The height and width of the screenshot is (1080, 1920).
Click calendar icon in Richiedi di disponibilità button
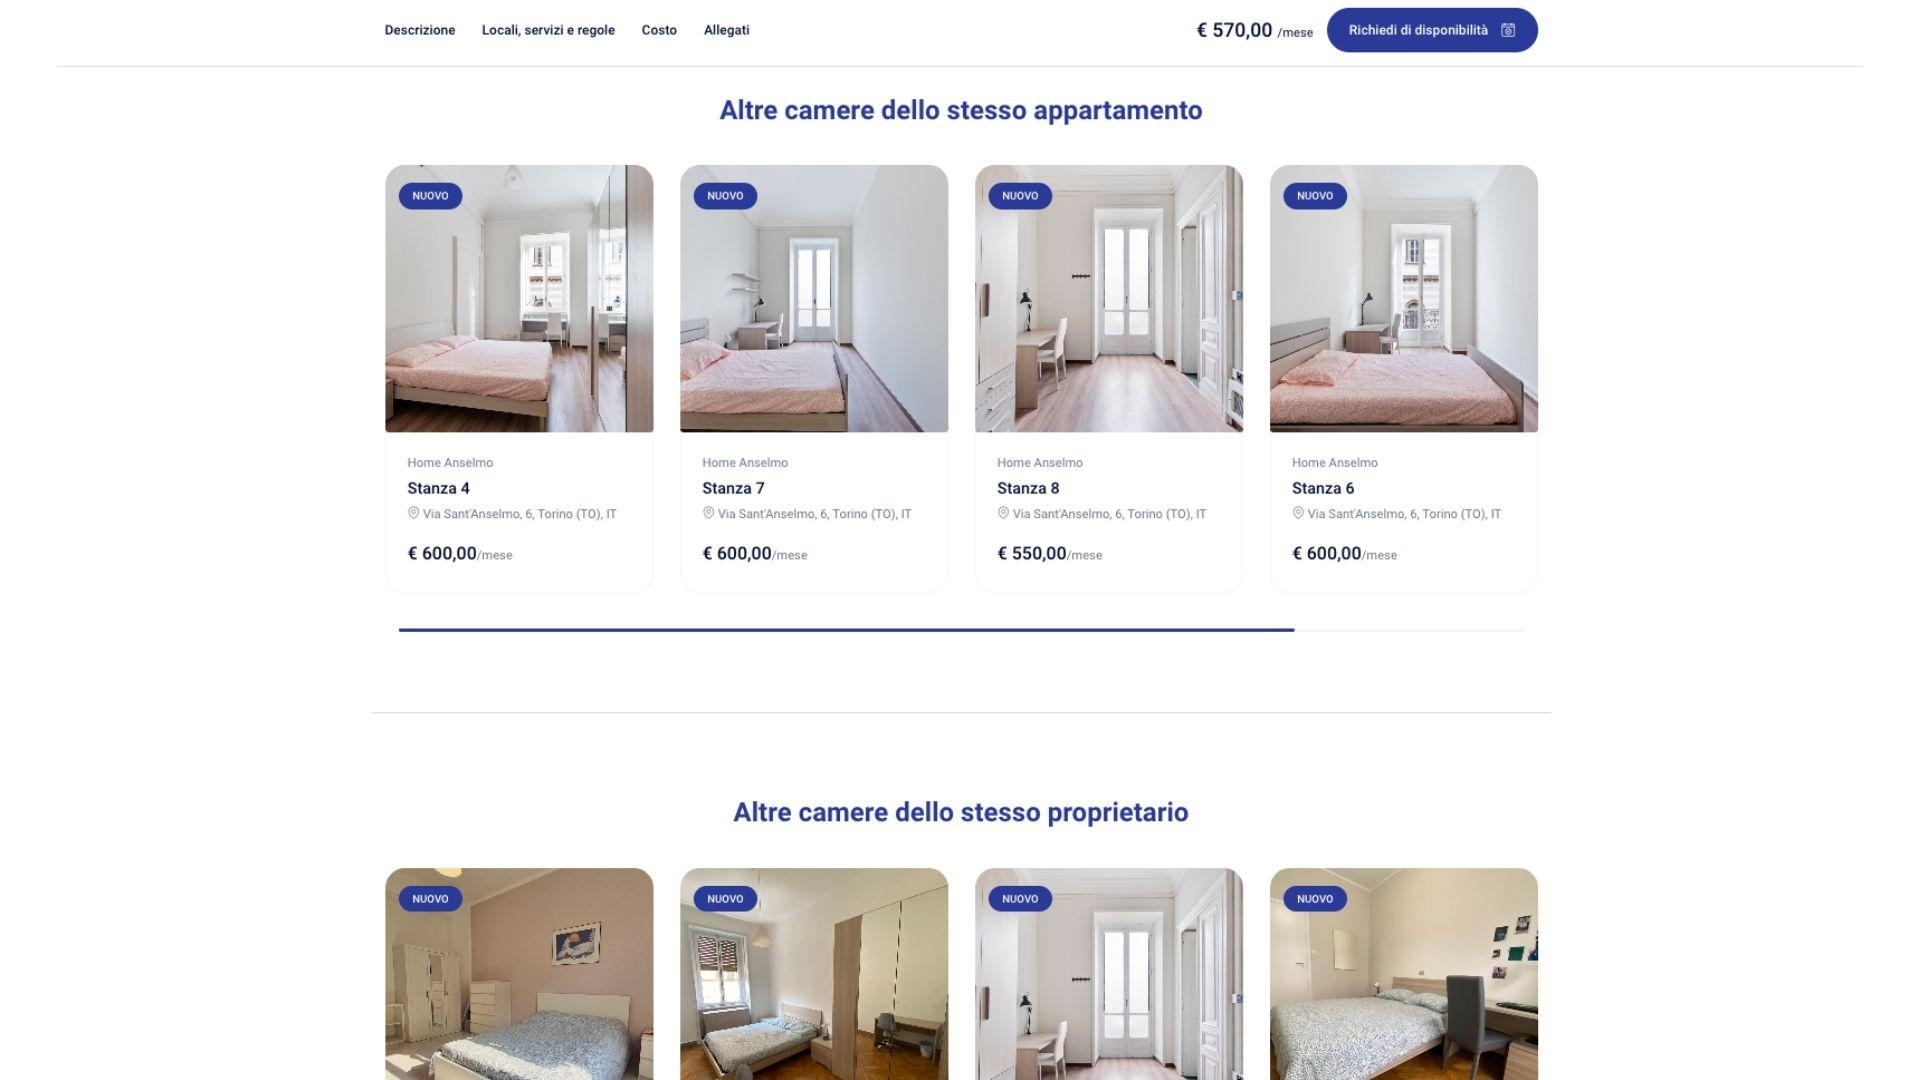click(x=1508, y=30)
